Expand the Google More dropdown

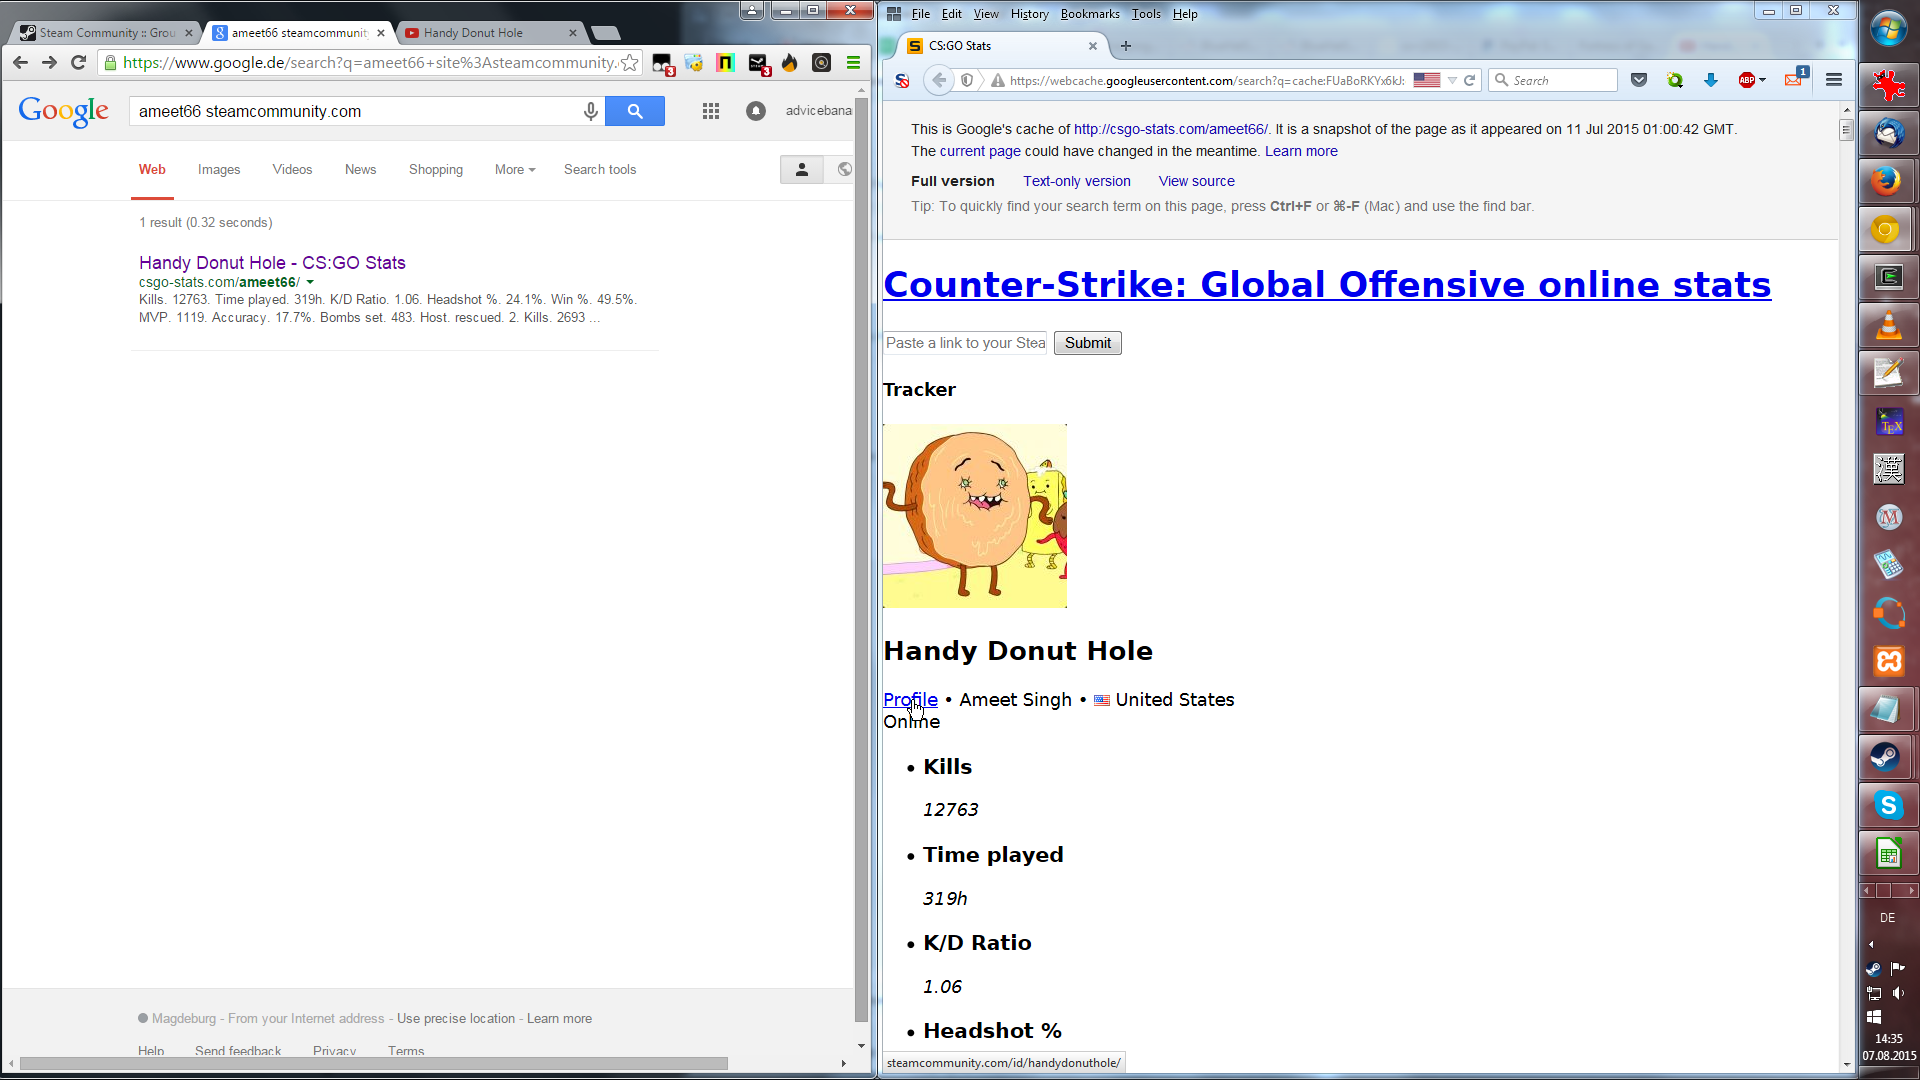[515, 170]
